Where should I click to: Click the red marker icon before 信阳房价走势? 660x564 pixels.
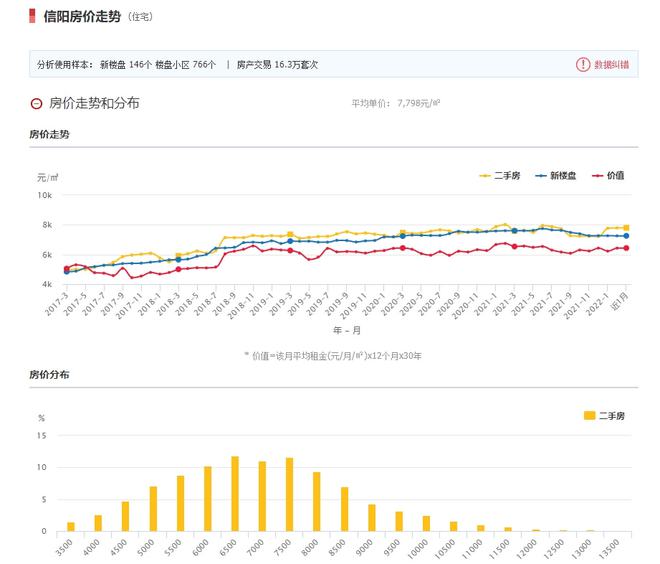(33, 17)
